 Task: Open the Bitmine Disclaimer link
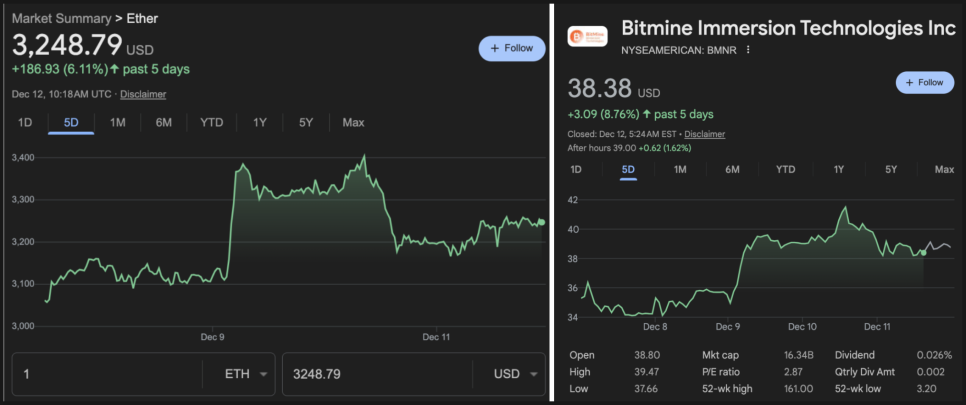click(704, 134)
